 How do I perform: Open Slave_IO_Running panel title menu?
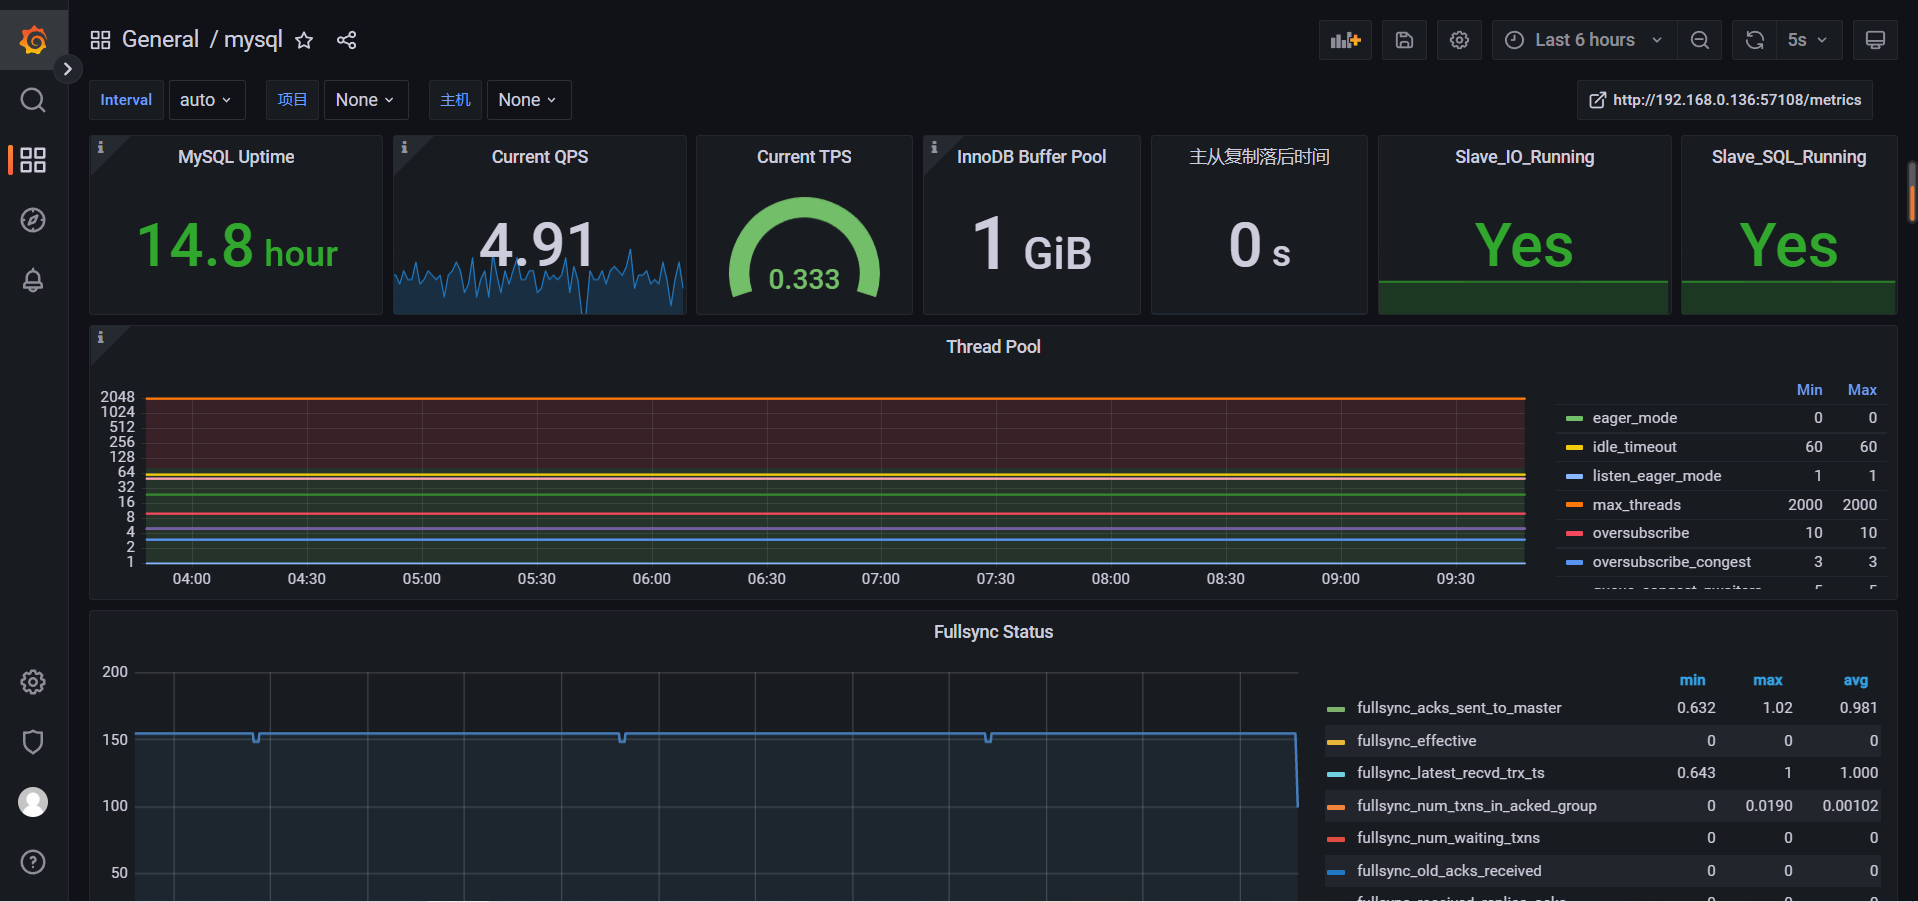pos(1524,157)
